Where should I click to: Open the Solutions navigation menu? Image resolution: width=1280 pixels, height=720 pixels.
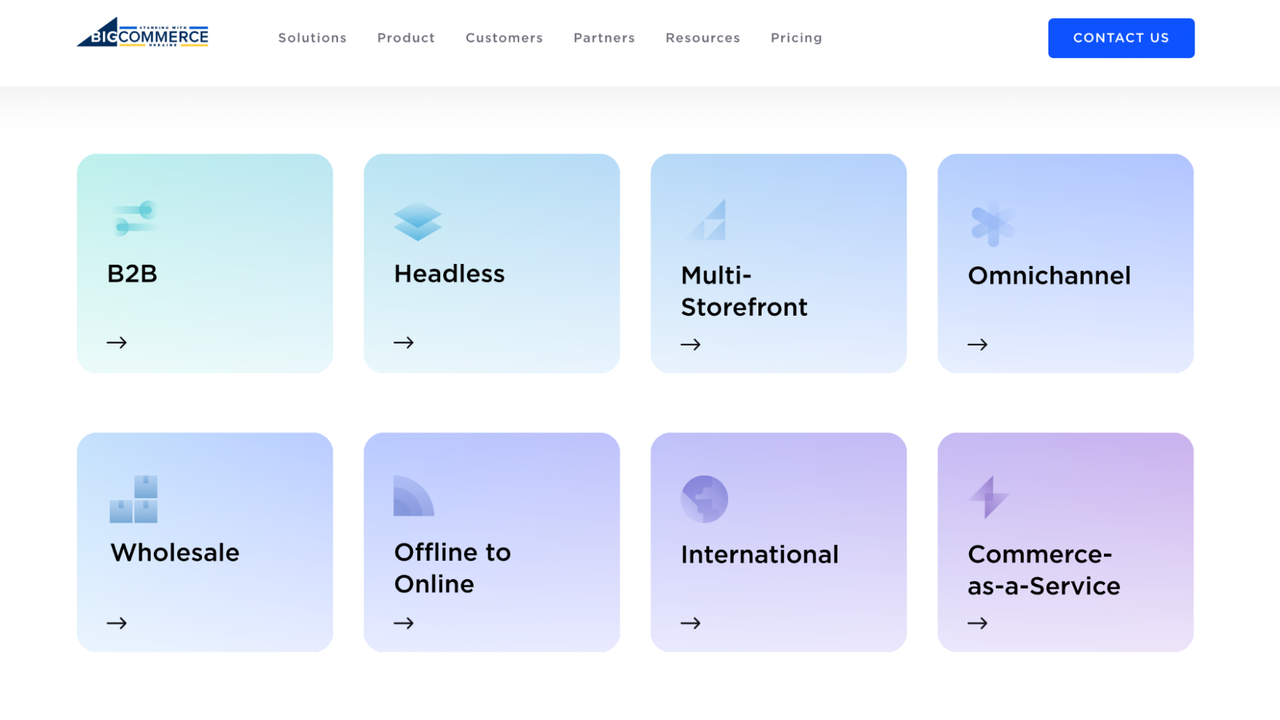[312, 37]
